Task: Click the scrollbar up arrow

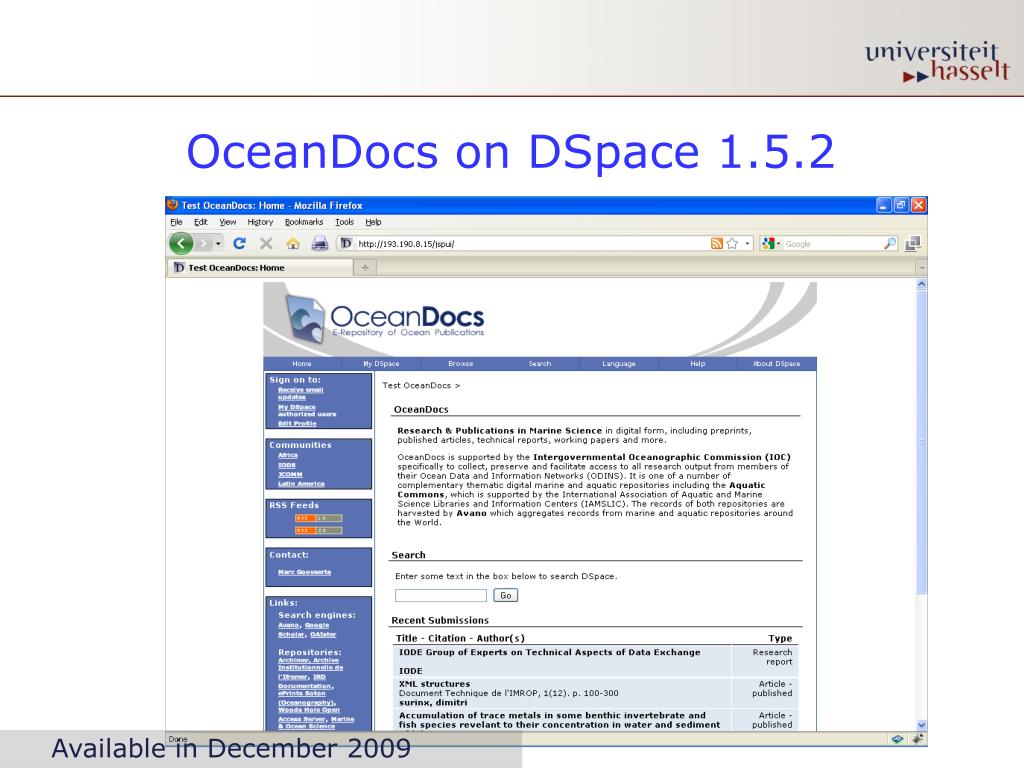Action: (921, 284)
